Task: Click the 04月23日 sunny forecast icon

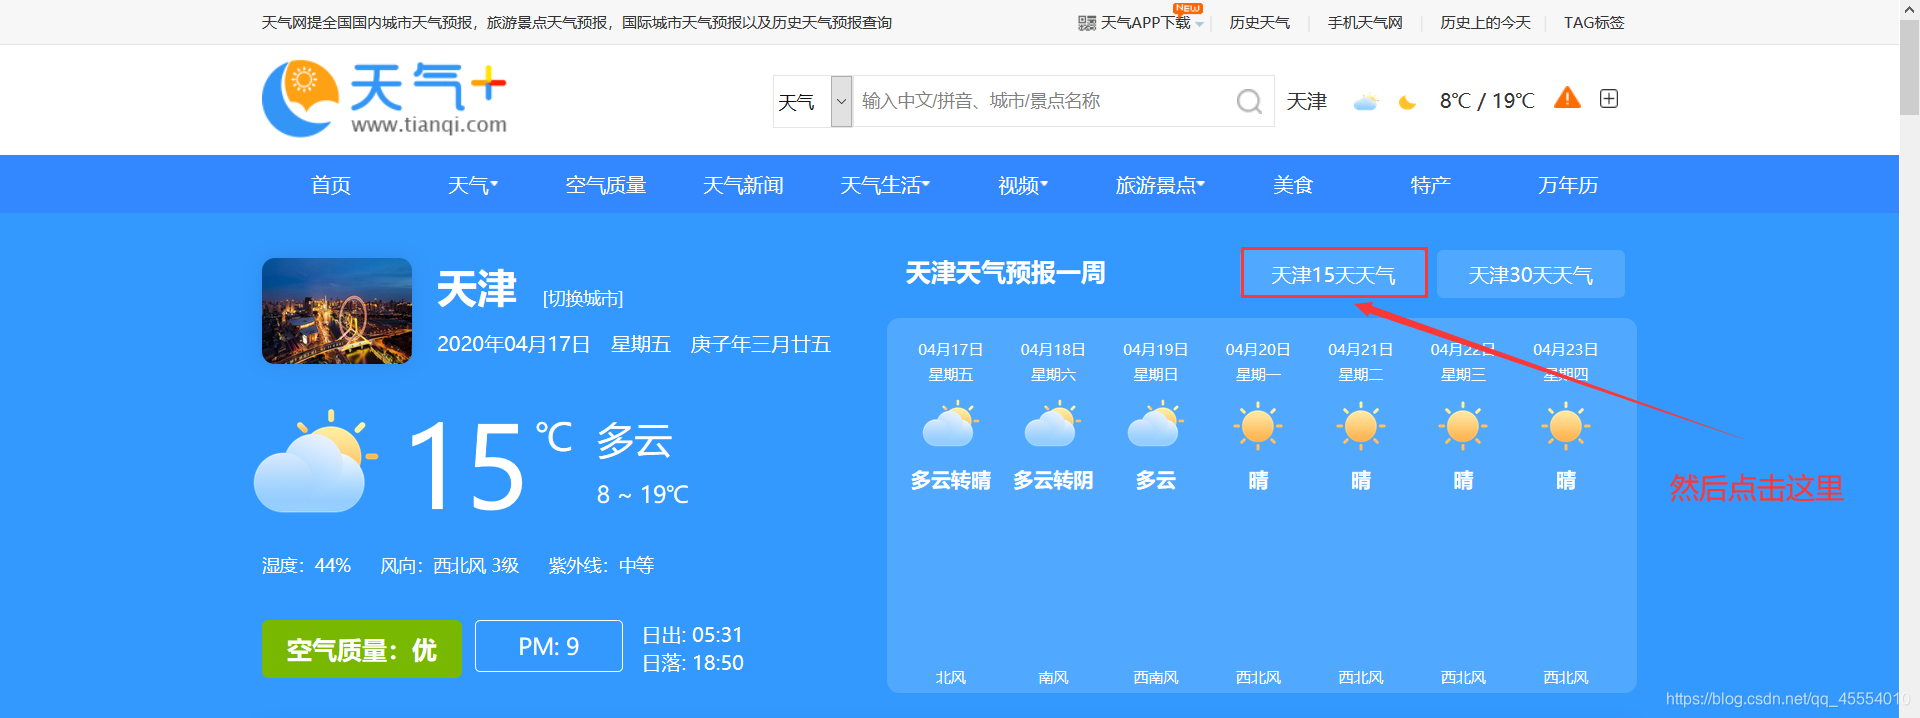Action: tap(1566, 426)
